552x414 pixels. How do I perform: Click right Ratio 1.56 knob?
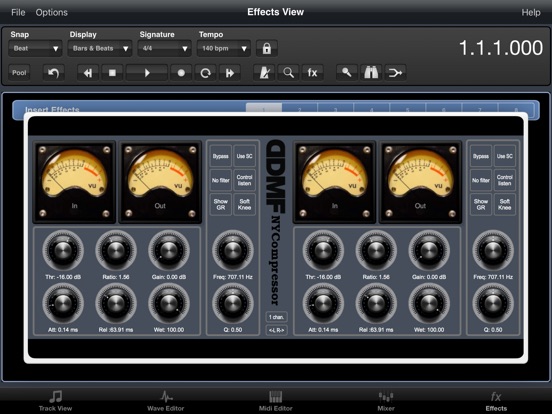click(x=376, y=251)
